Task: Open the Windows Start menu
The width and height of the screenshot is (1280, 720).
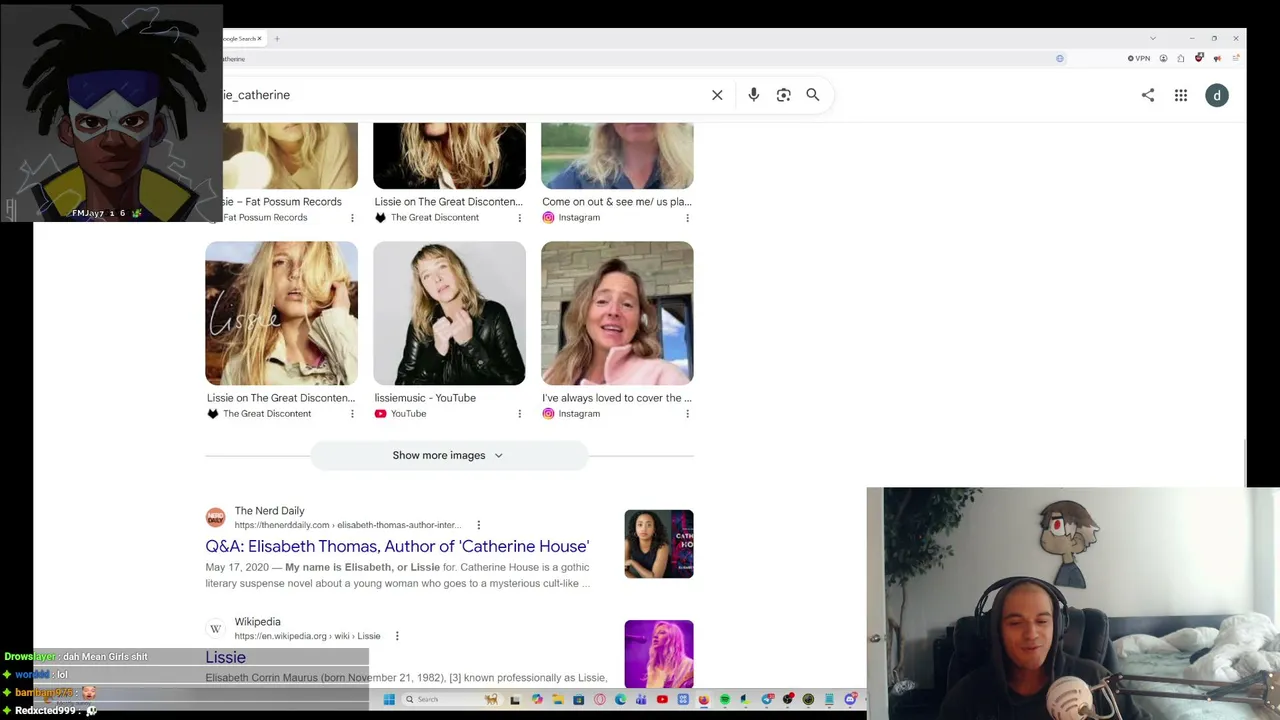Action: 389,700
